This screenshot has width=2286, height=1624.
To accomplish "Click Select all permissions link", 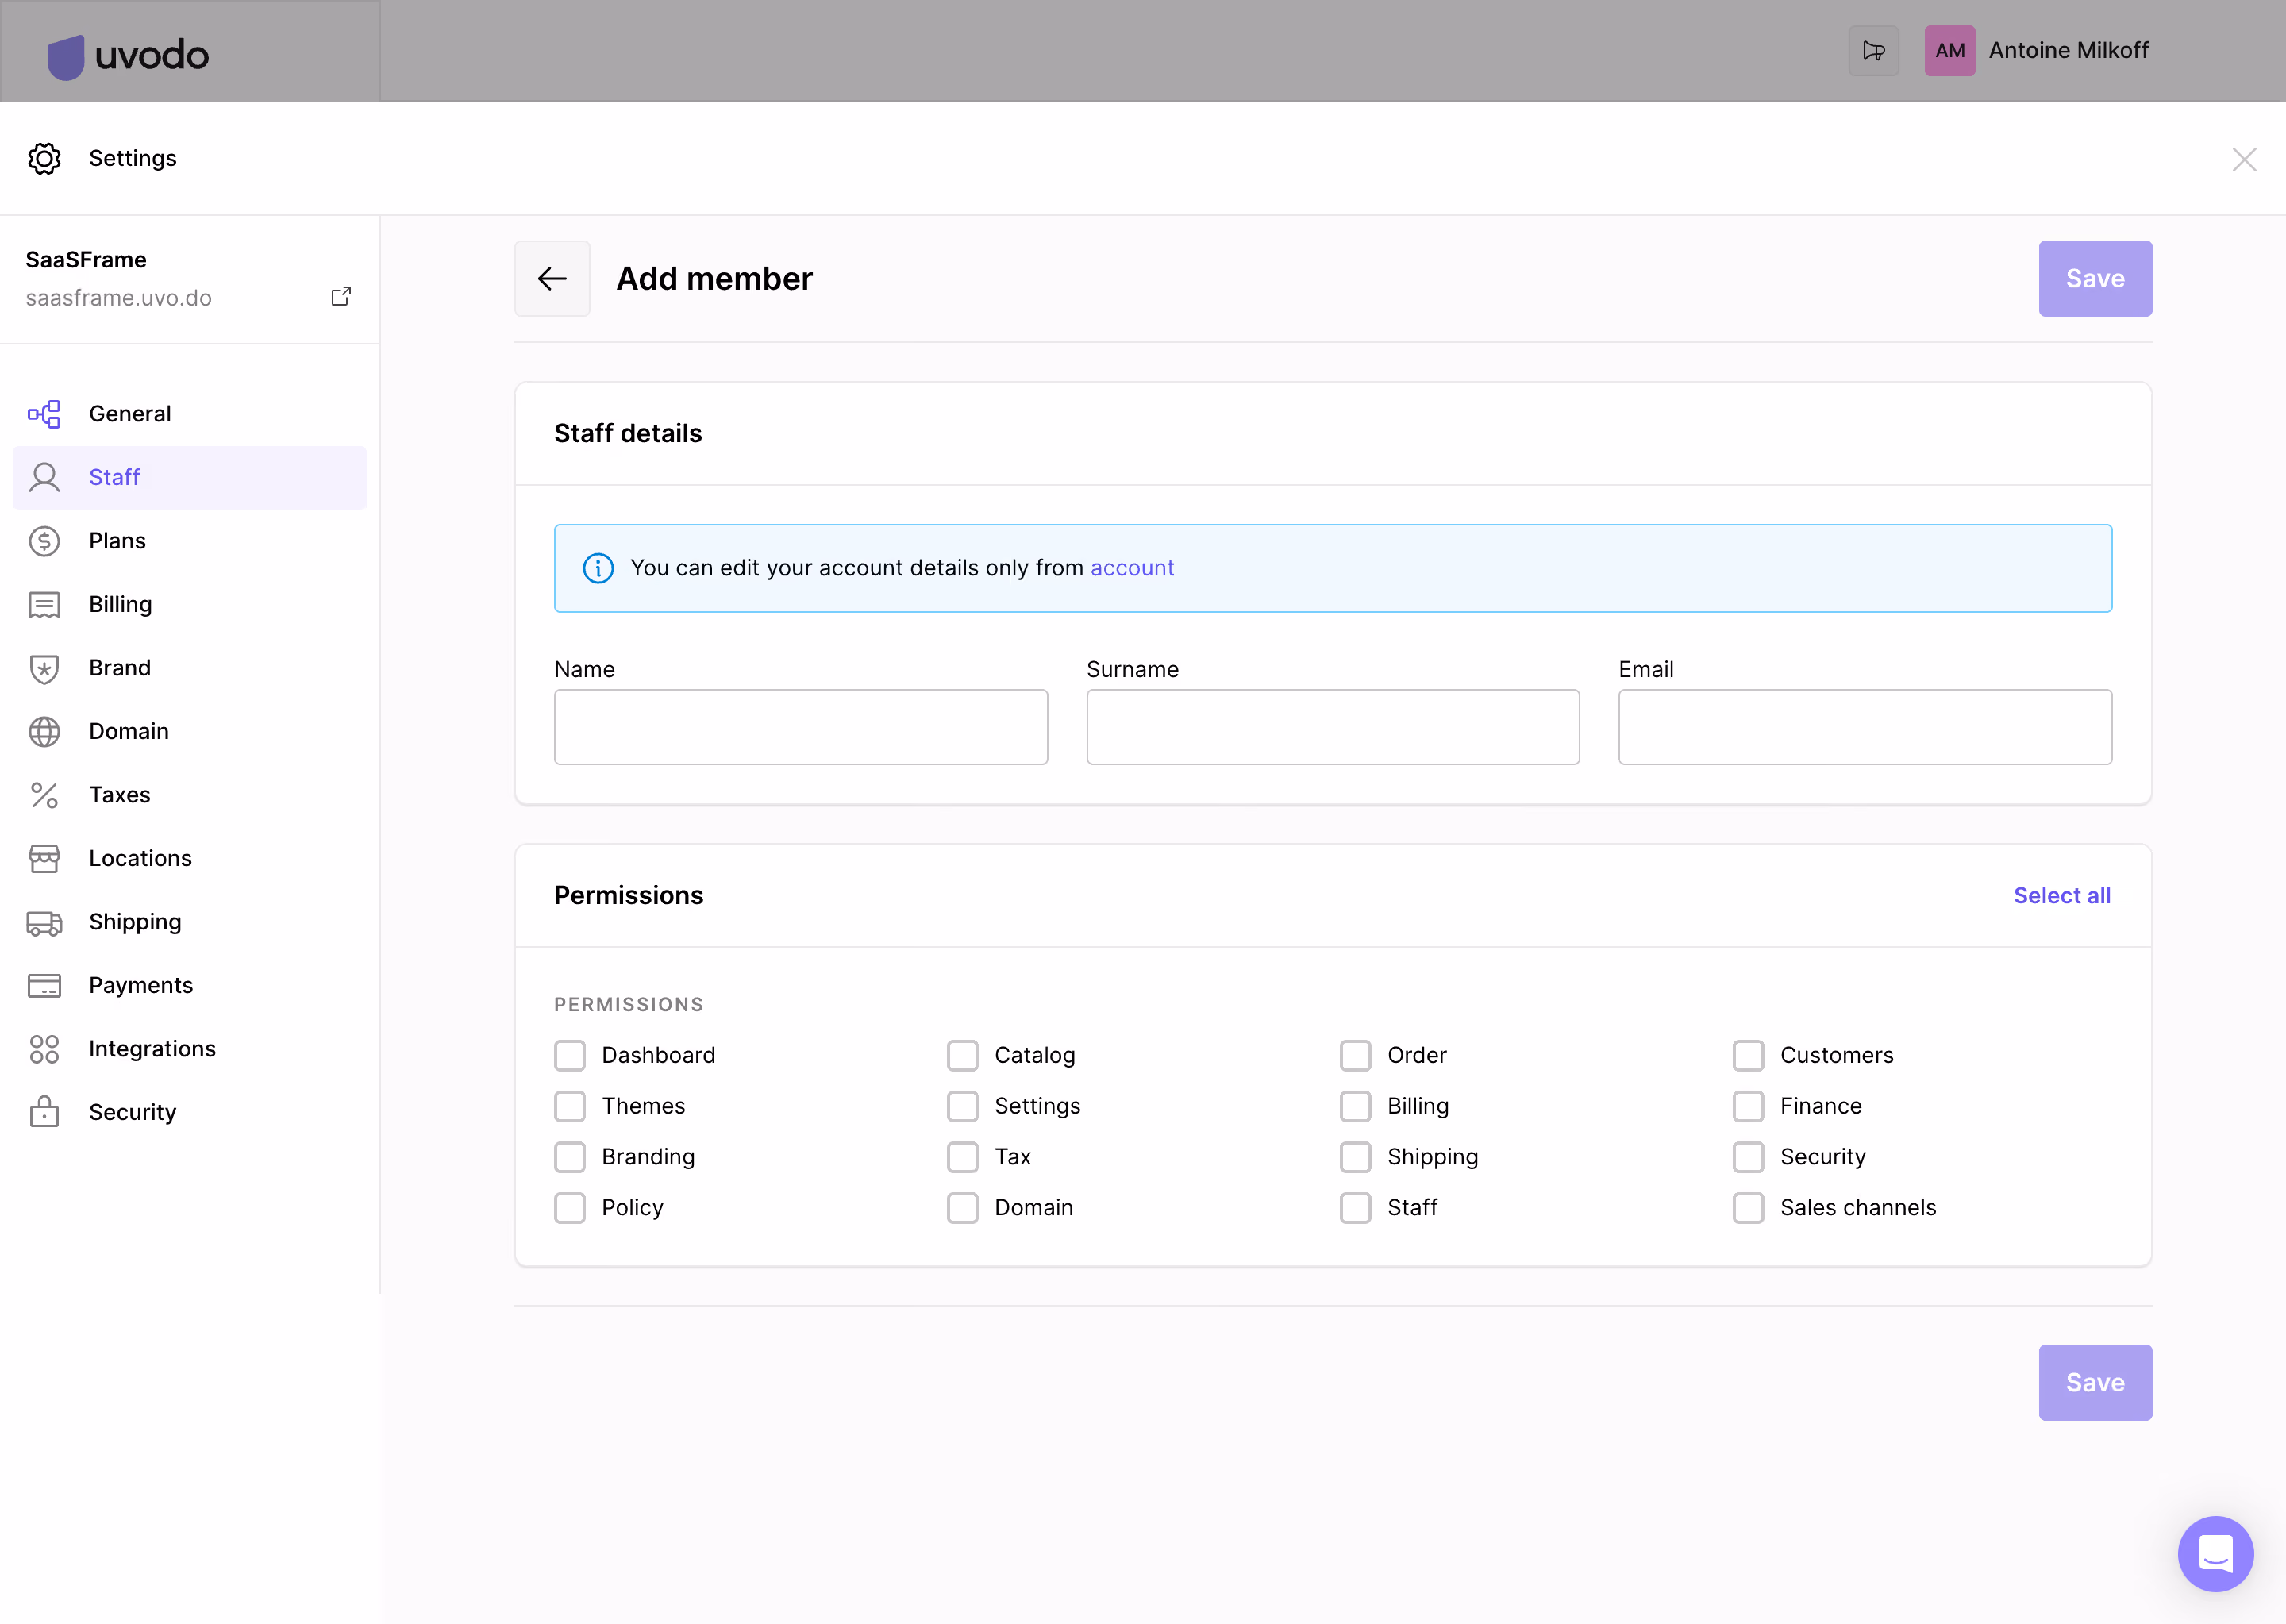I will pos(2062,895).
